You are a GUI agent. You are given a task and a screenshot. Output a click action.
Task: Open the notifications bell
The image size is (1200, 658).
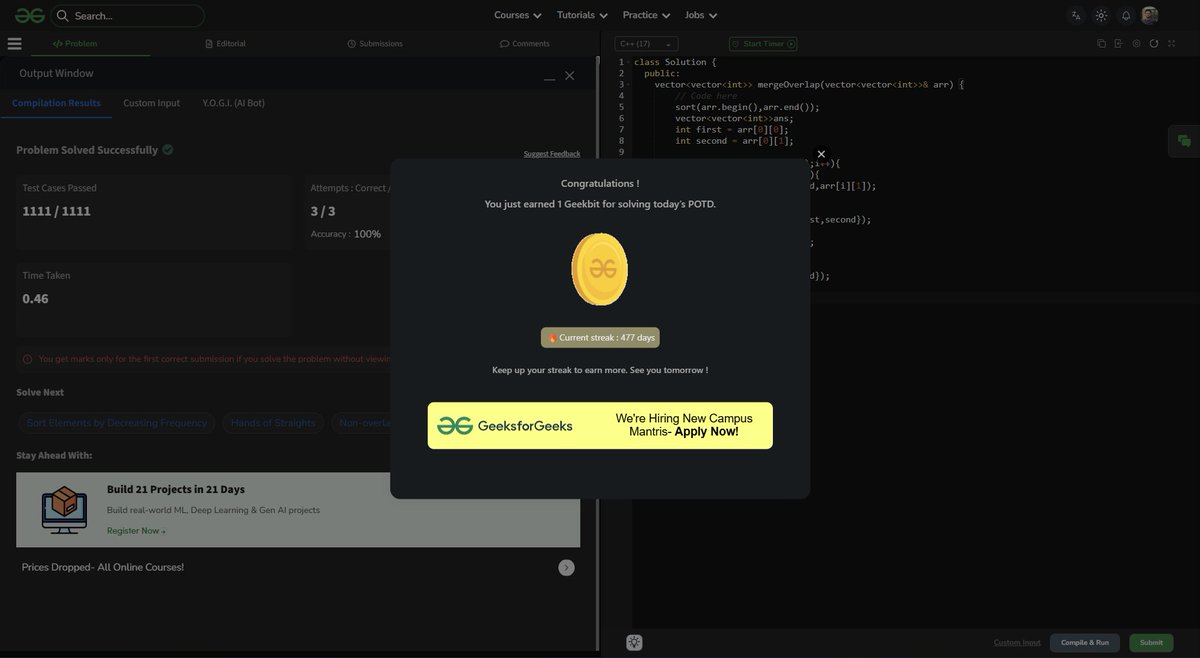tap(1126, 15)
